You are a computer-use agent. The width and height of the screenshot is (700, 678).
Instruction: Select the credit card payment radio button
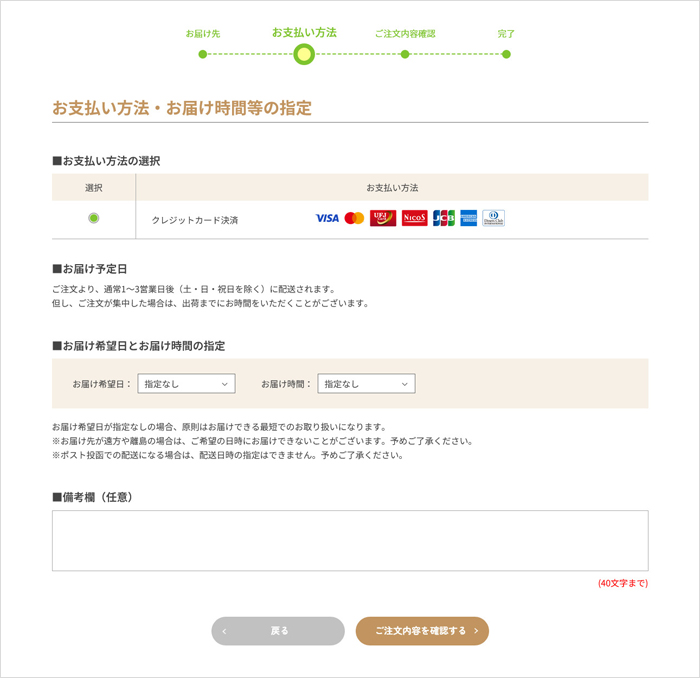[94, 218]
